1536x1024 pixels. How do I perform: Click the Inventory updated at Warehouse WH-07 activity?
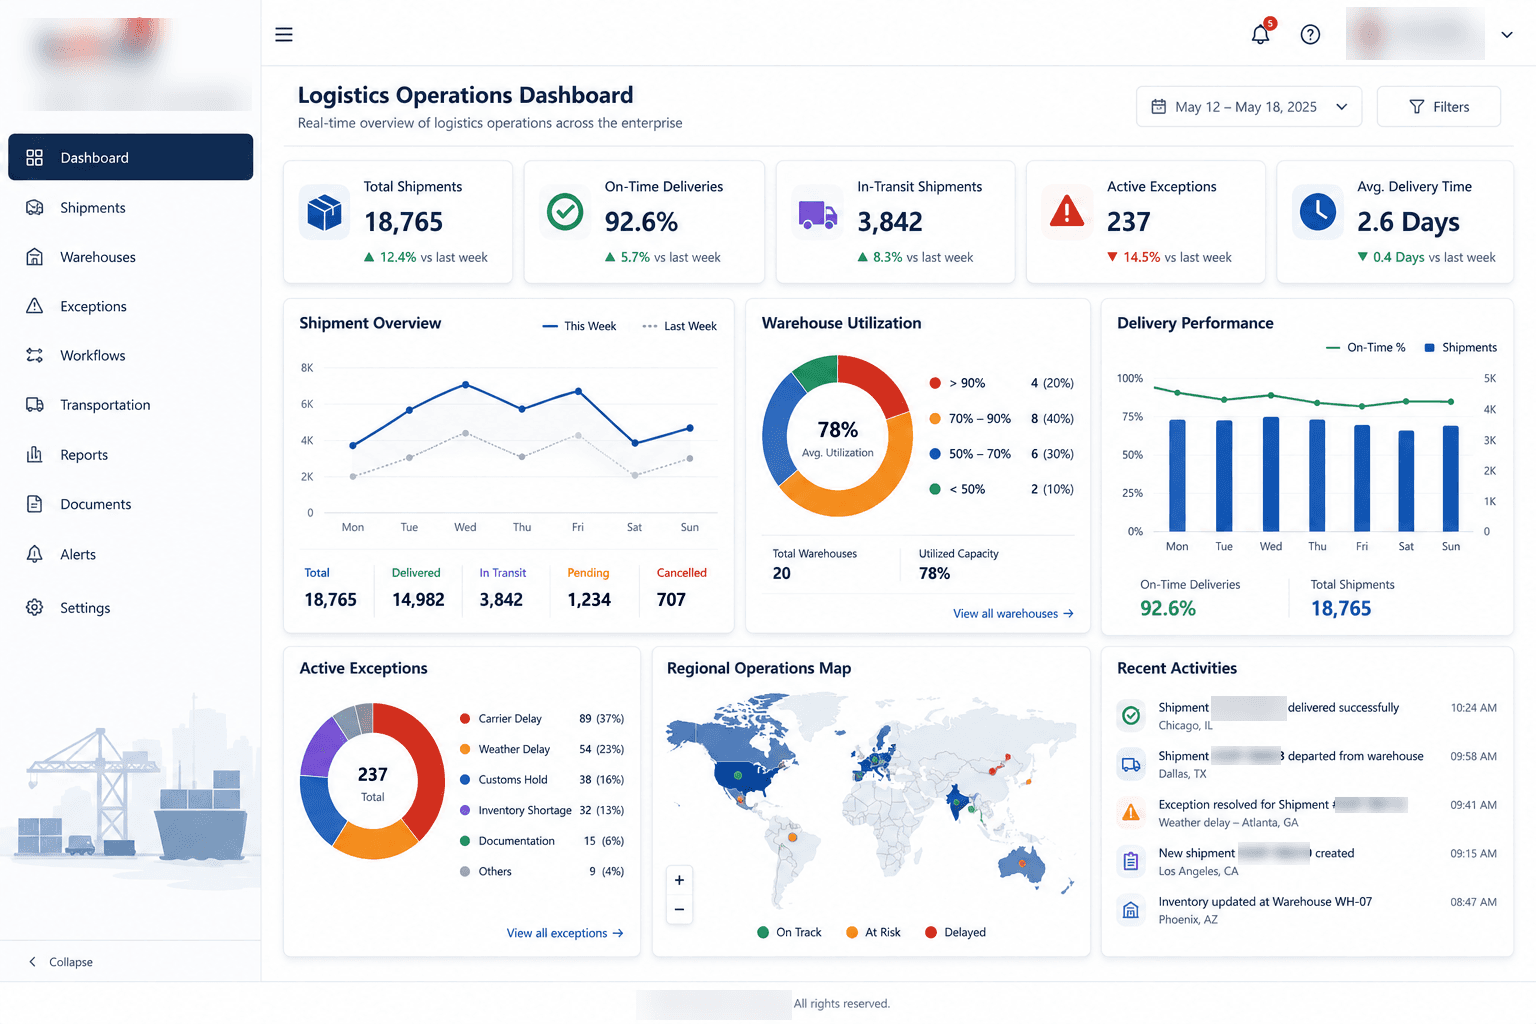pyautogui.click(x=1308, y=910)
